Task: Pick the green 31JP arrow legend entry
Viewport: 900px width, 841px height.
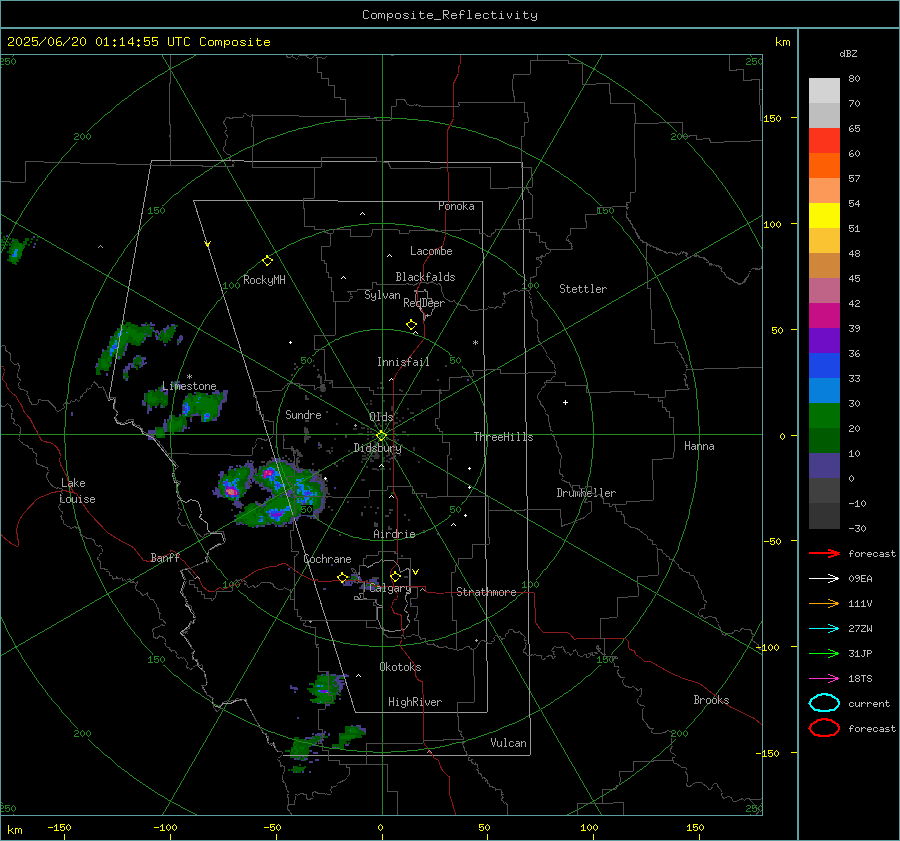Action: pos(824,653)
